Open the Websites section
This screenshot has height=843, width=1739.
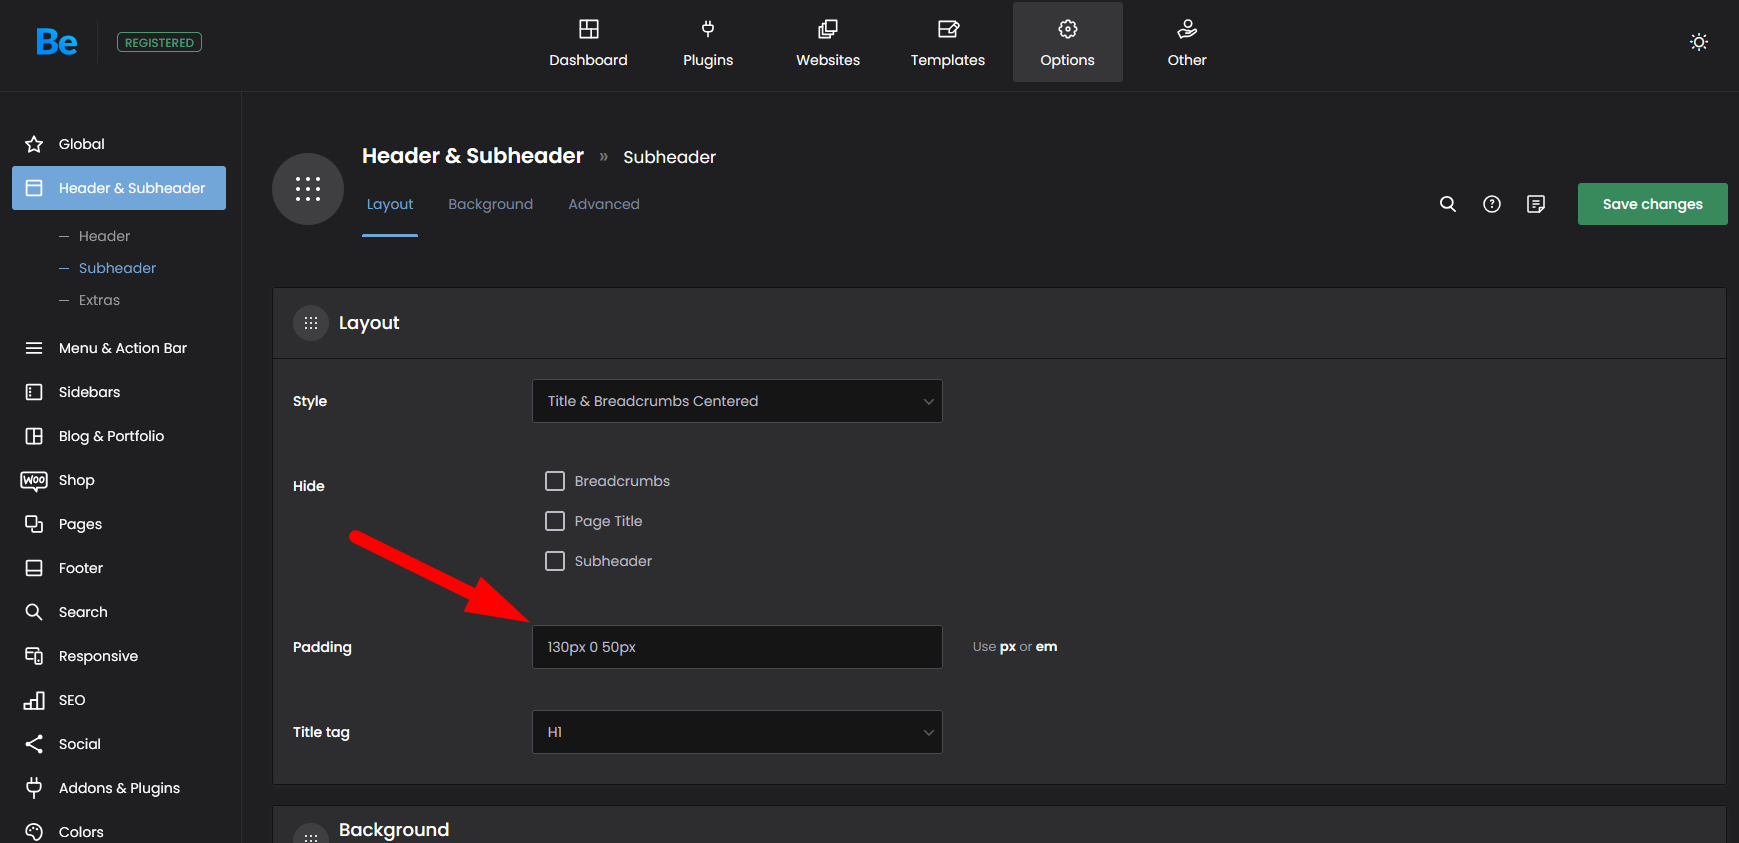point(828,42)
